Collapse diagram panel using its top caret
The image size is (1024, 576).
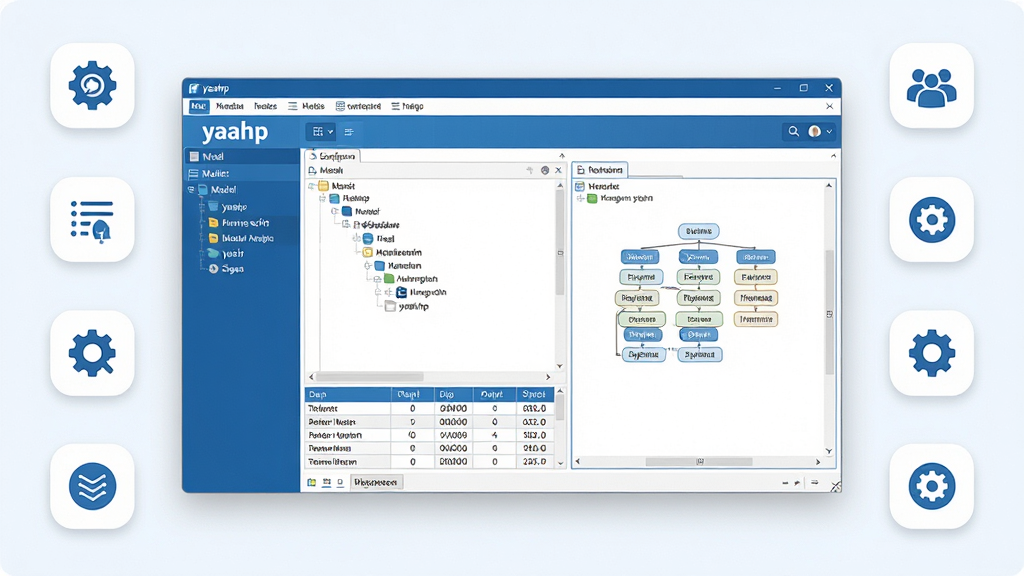[833, 156]
